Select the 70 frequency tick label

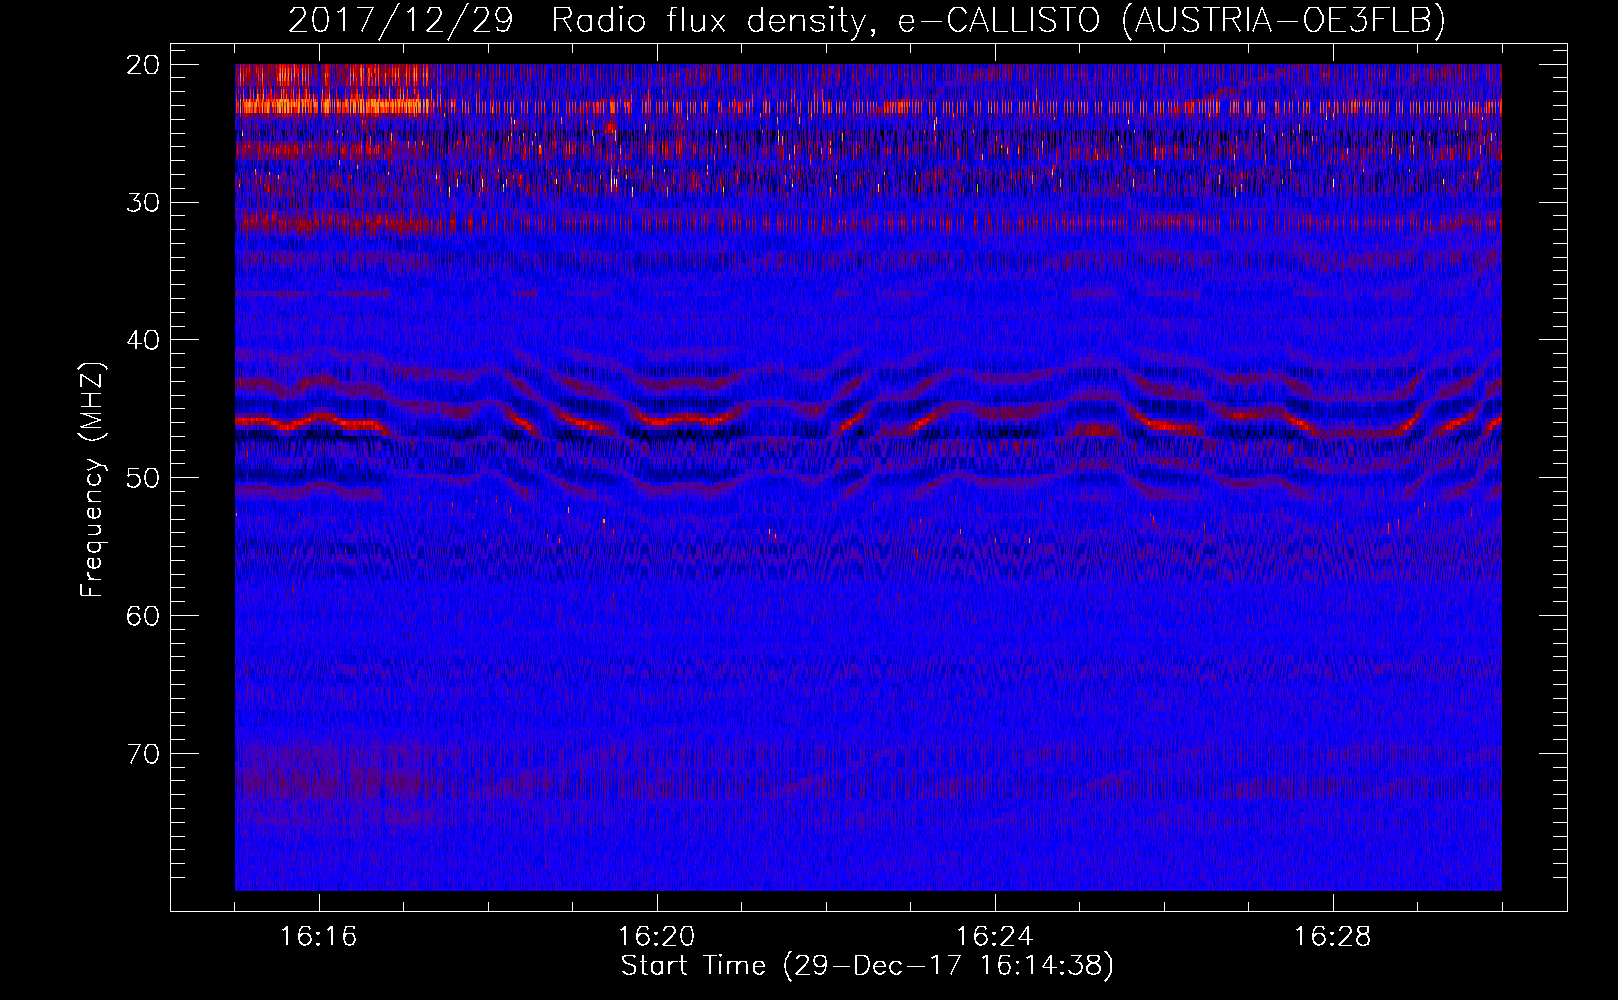144,754
